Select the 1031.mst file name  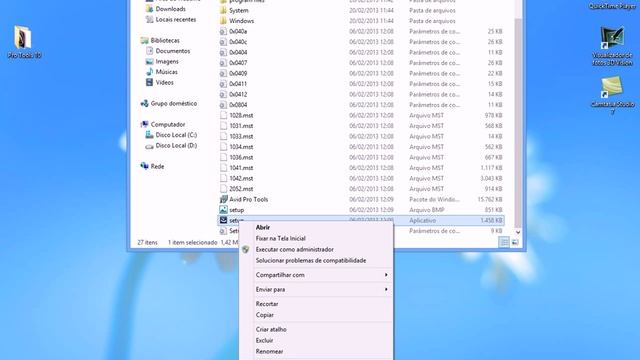pos(241,126)
